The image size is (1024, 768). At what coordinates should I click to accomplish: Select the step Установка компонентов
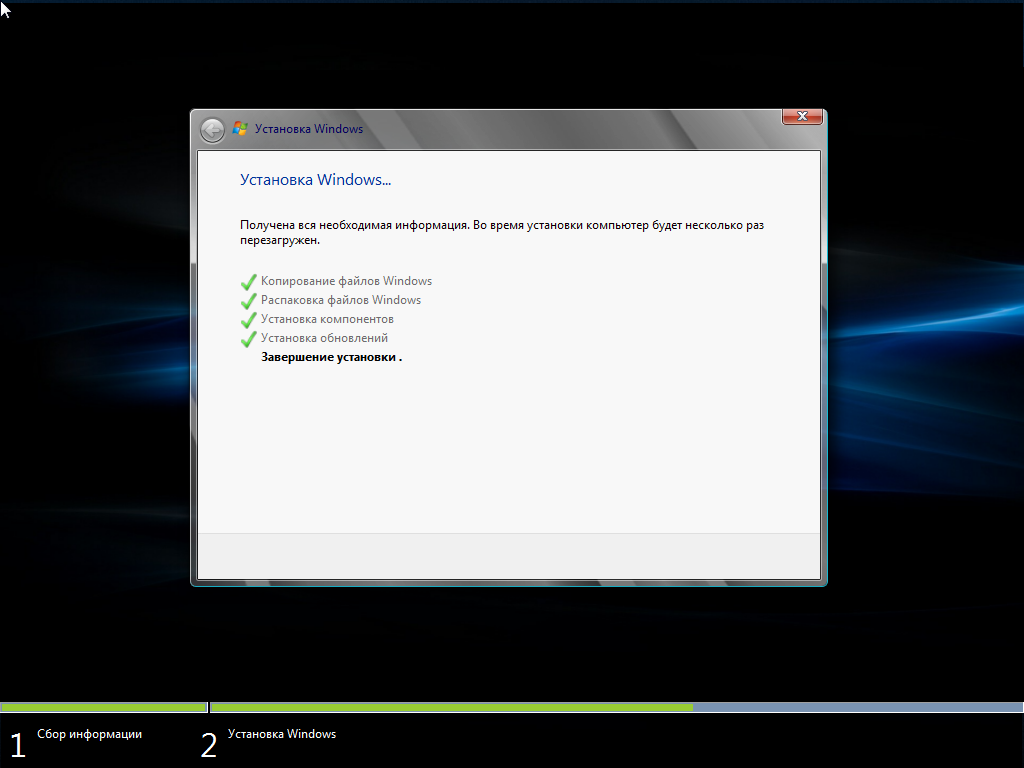327,319
